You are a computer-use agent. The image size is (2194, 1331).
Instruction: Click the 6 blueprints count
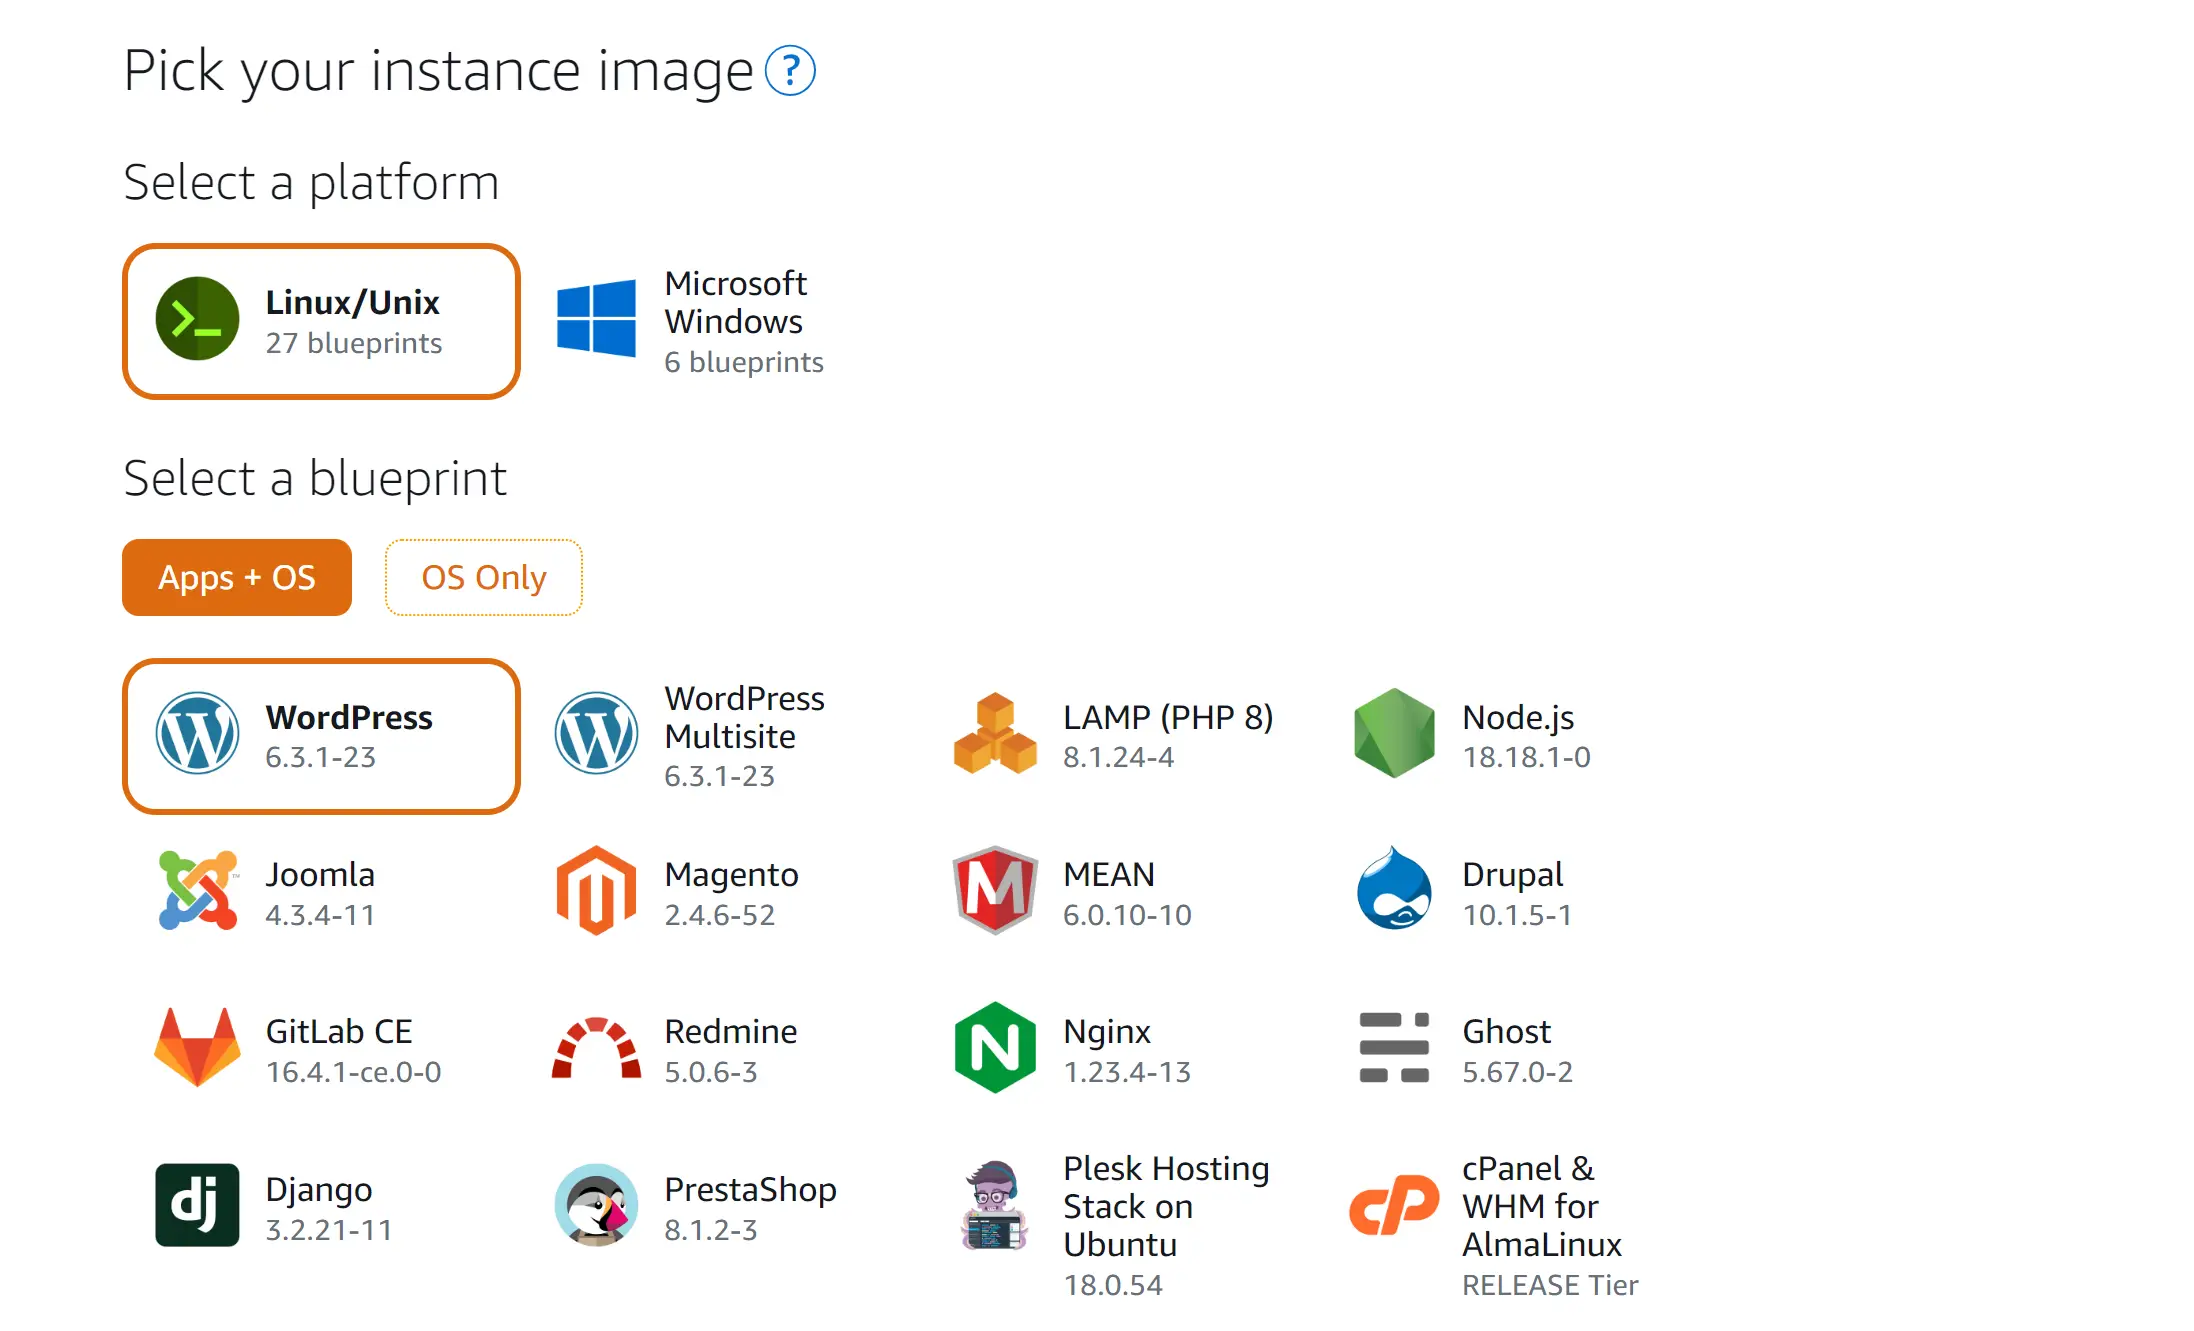[744, 362]
